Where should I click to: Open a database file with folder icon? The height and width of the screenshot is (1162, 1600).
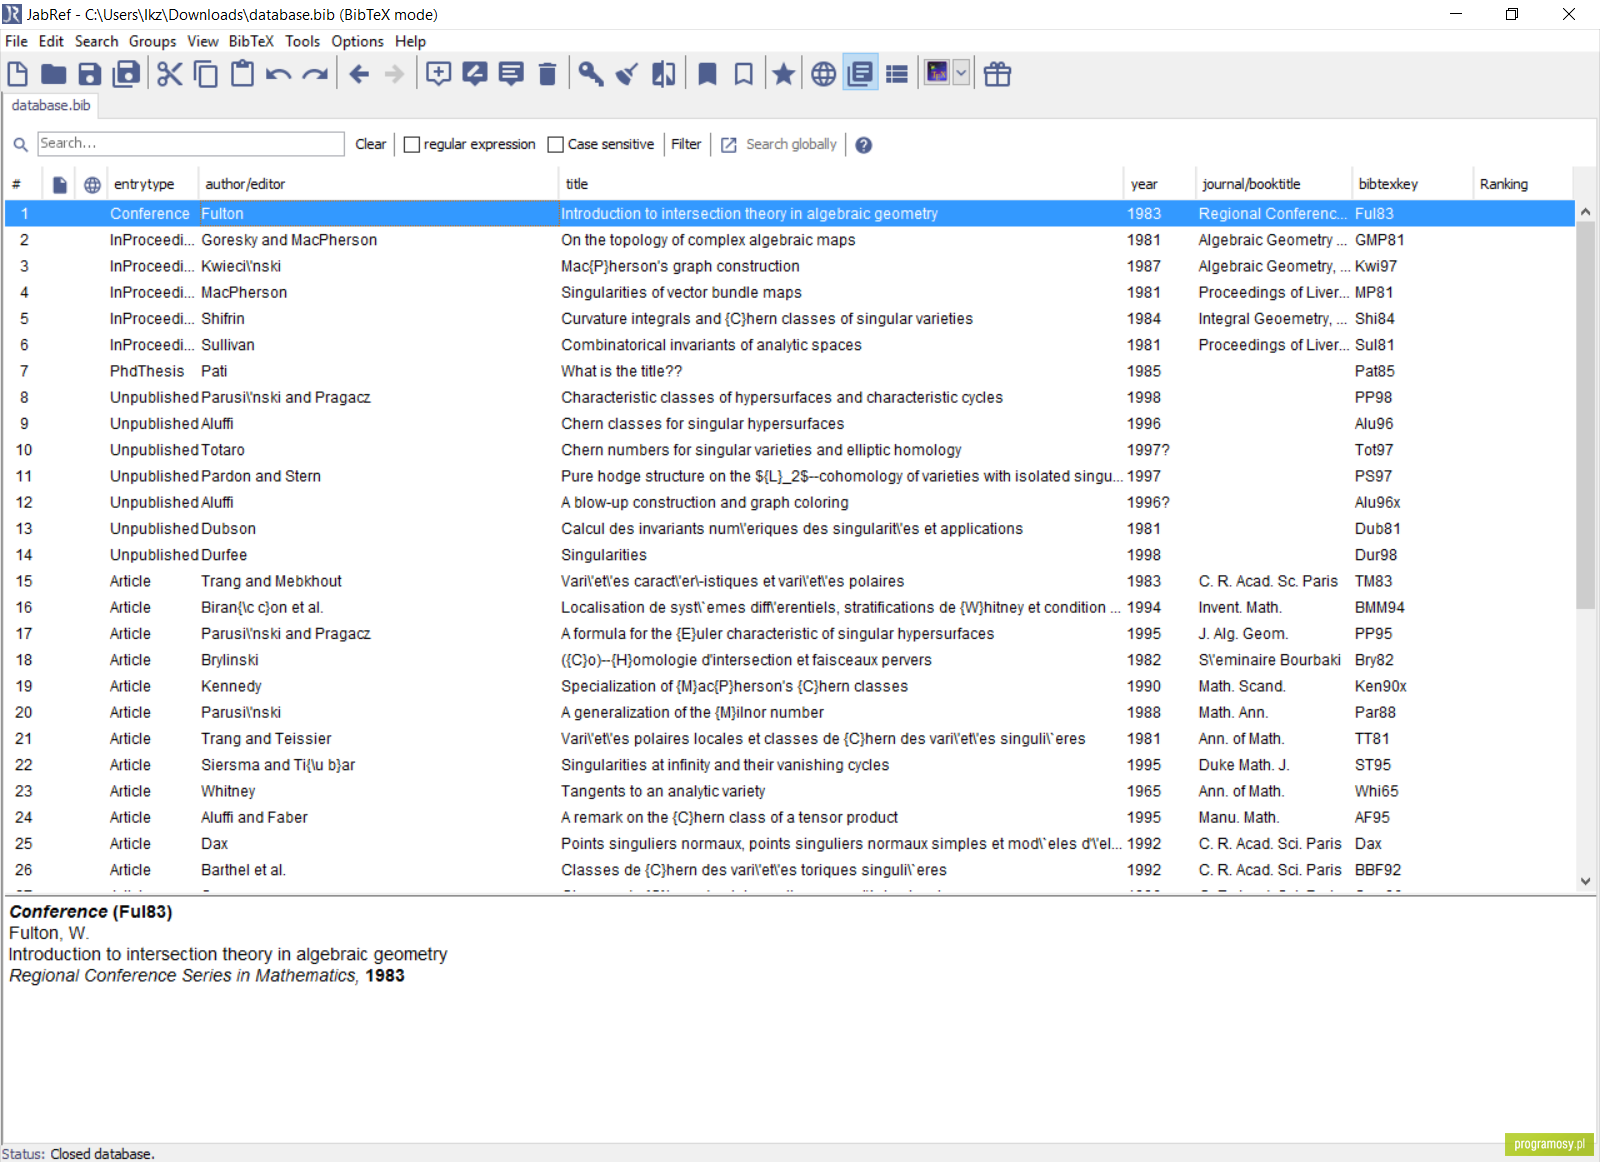click(54, 74)
